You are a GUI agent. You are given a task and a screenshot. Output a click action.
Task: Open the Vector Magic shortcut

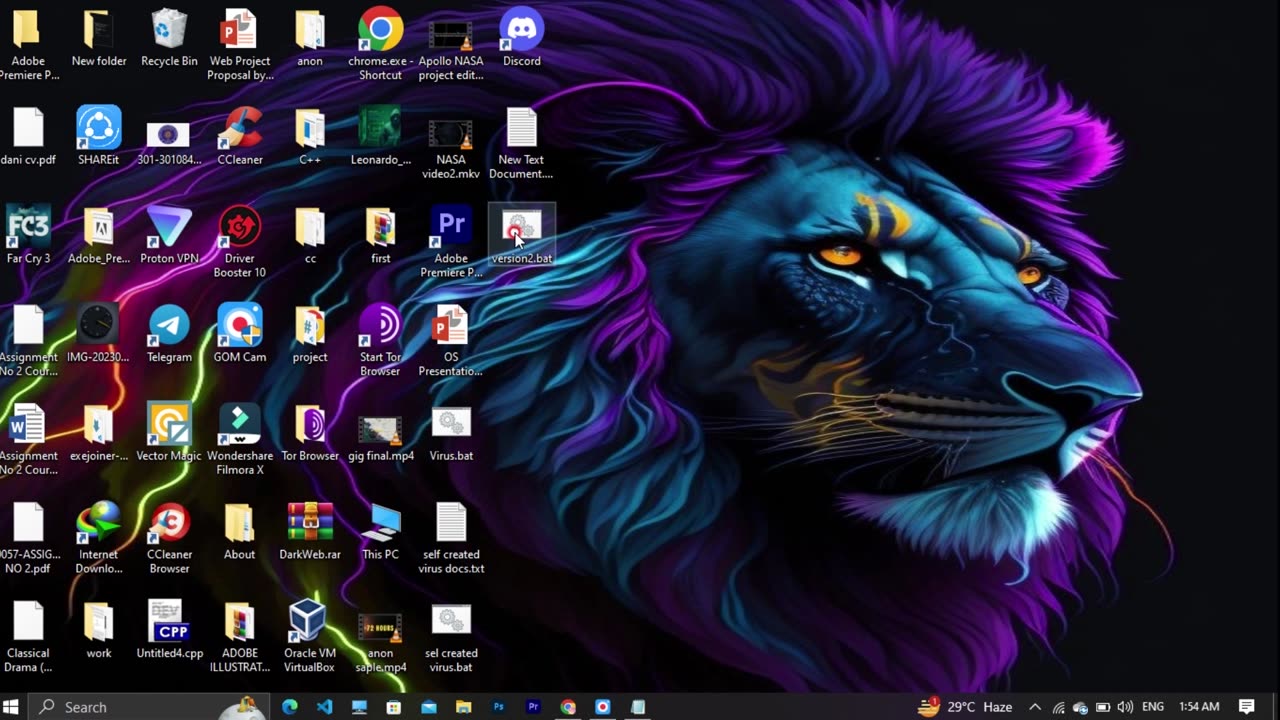pyautogui.click(x=169, y=433)
